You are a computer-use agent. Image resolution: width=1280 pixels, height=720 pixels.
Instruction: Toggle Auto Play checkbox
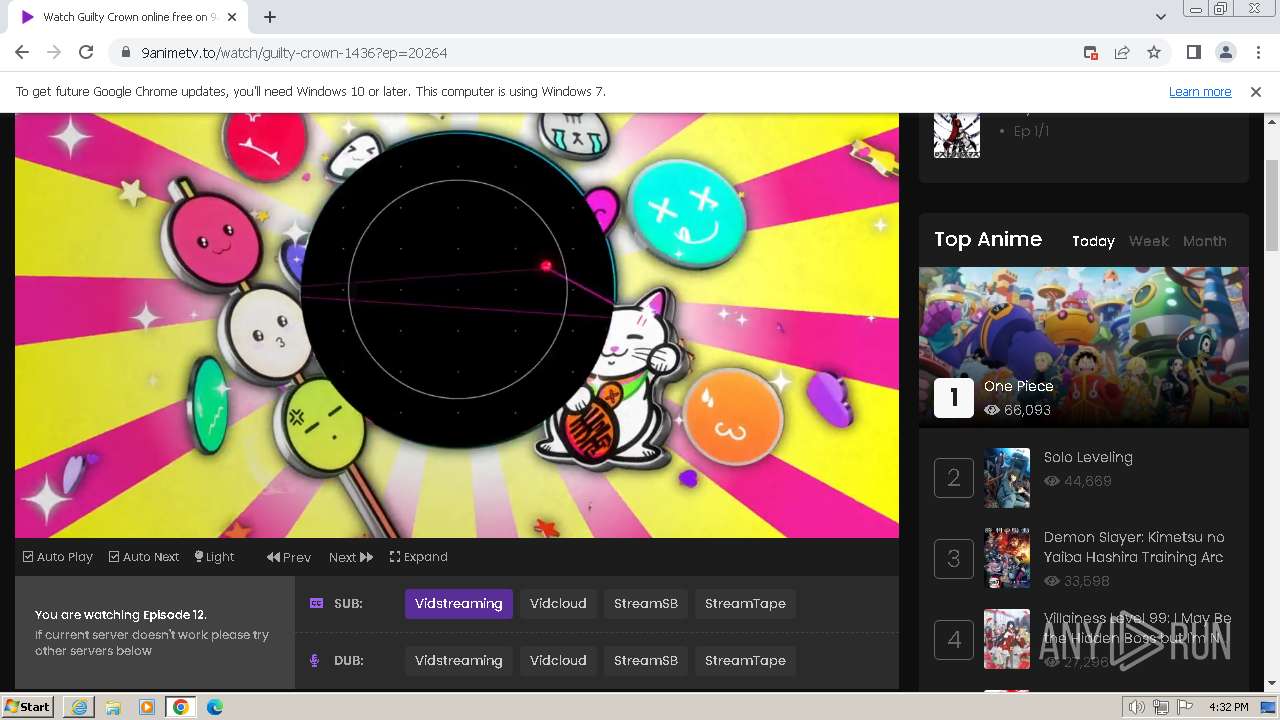58,557
